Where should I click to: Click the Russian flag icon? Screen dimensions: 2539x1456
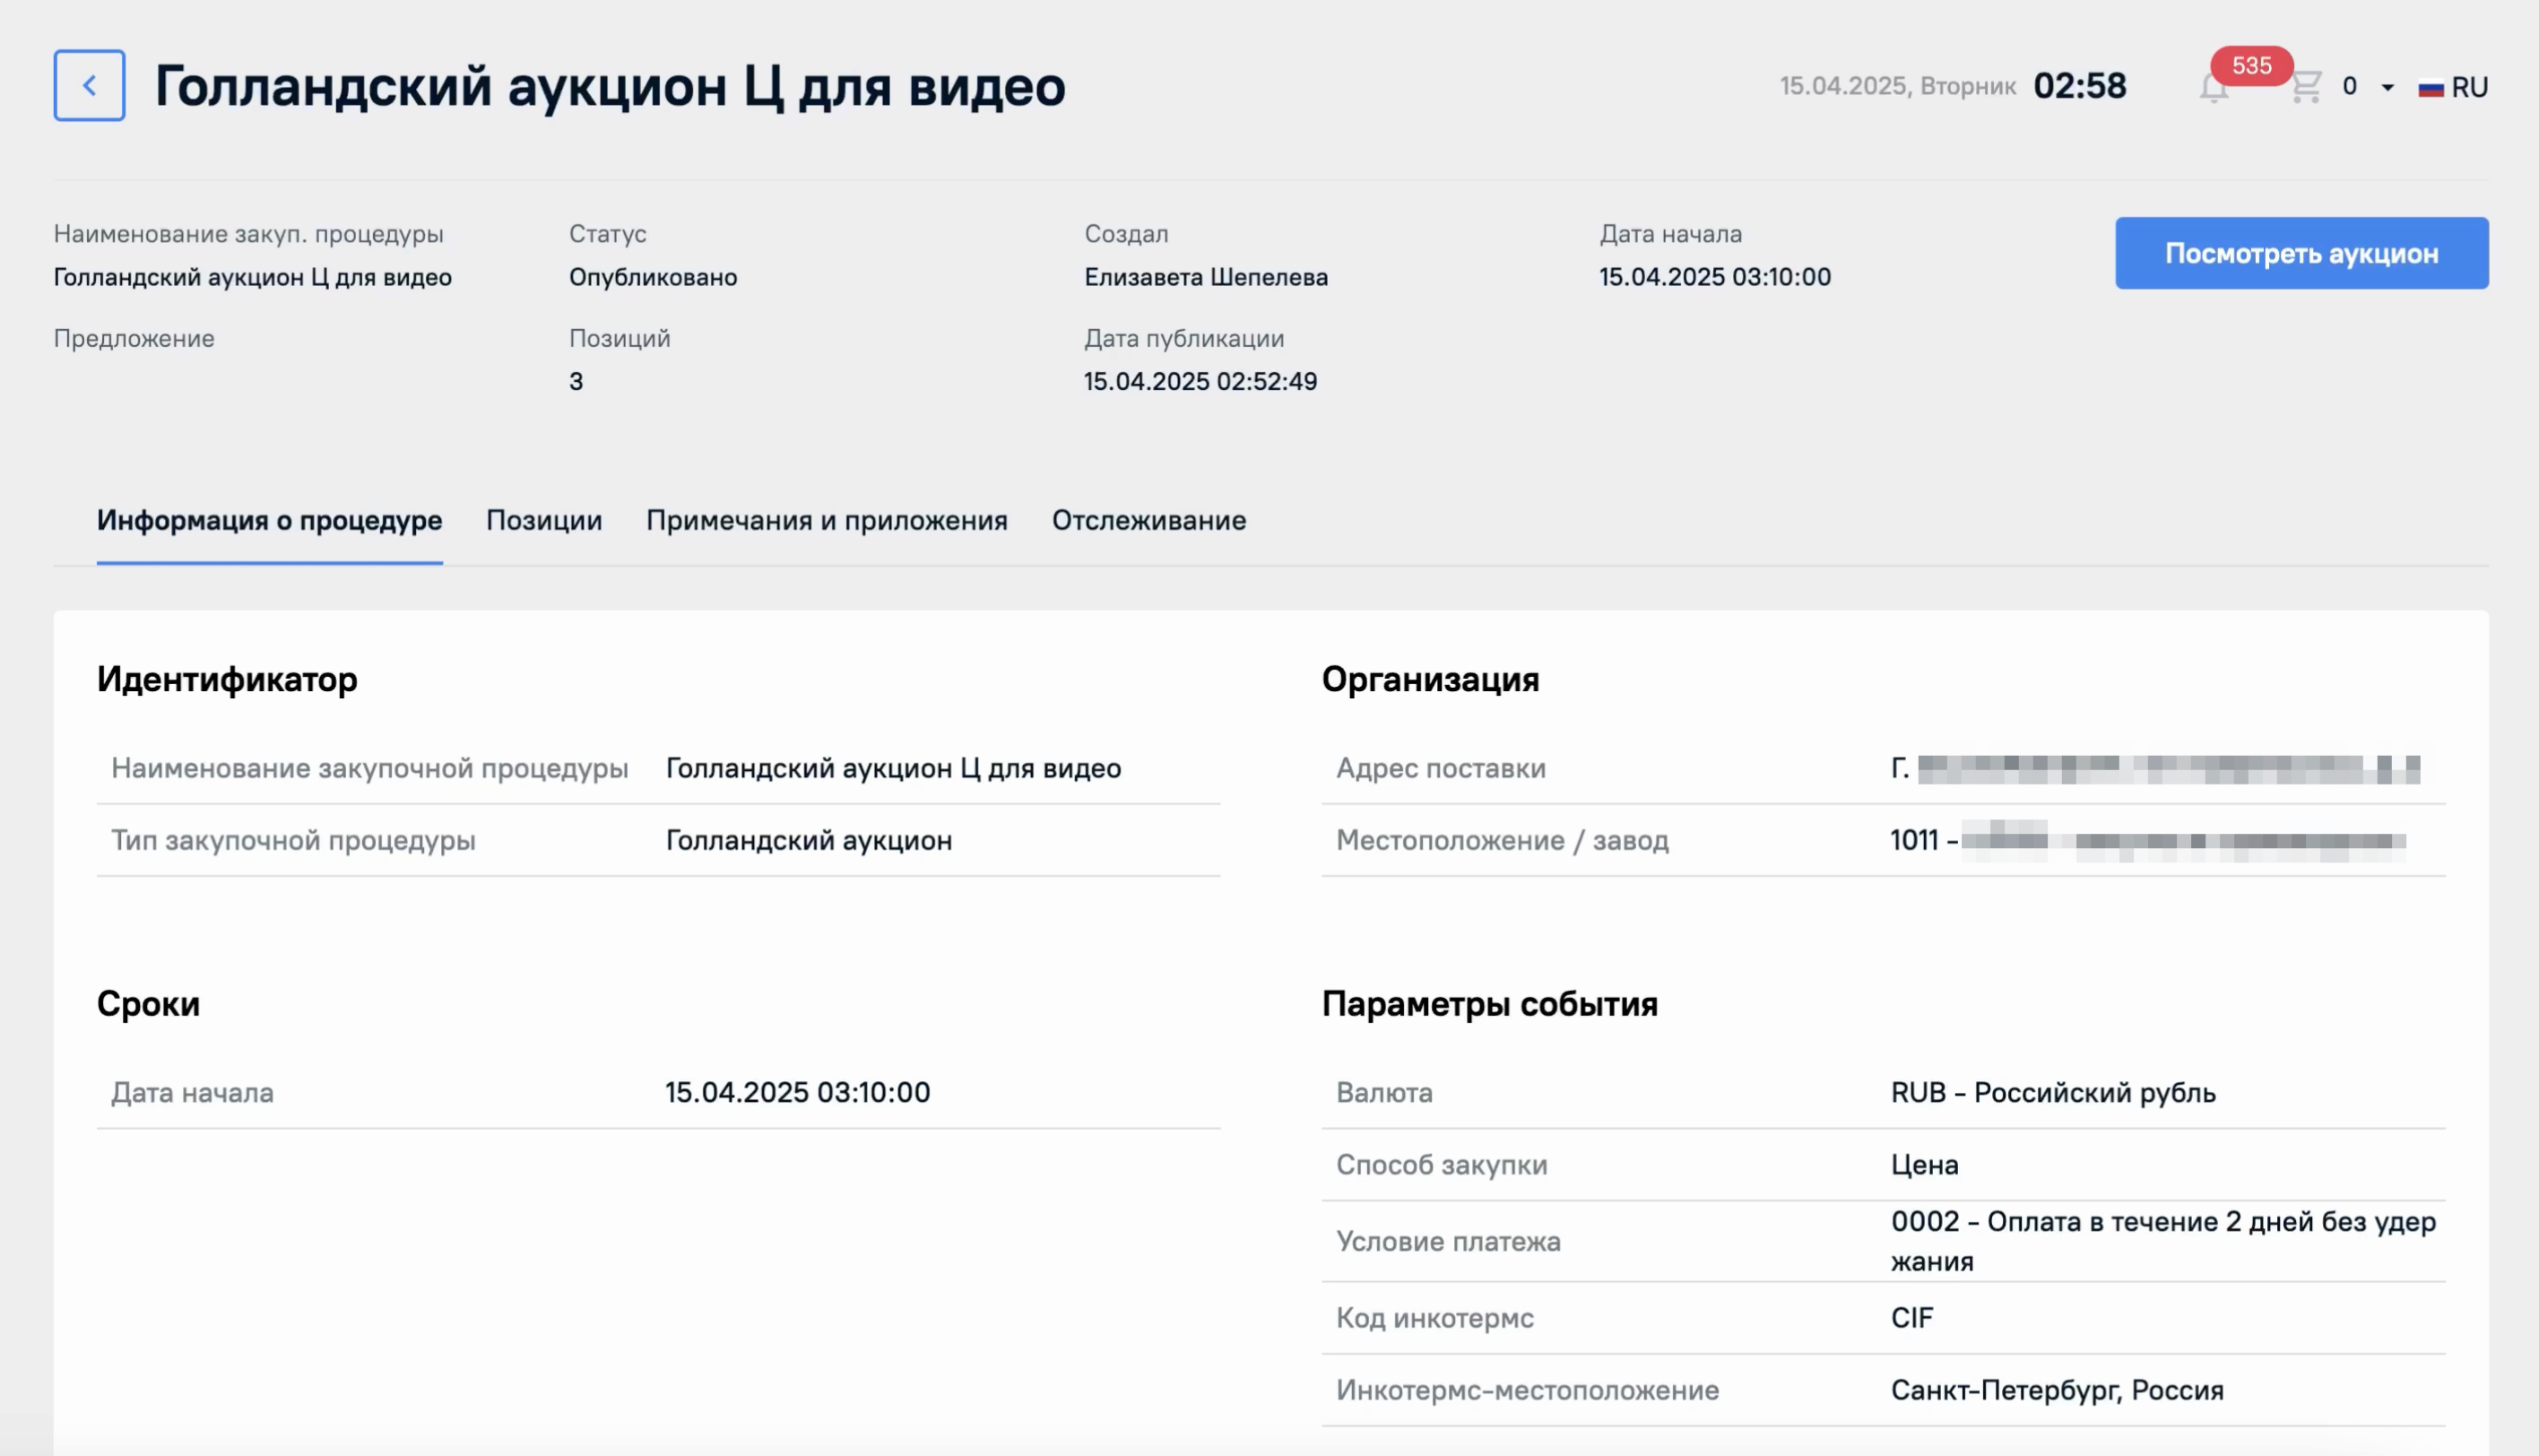pyautogui.click(x=2430, y=88)
